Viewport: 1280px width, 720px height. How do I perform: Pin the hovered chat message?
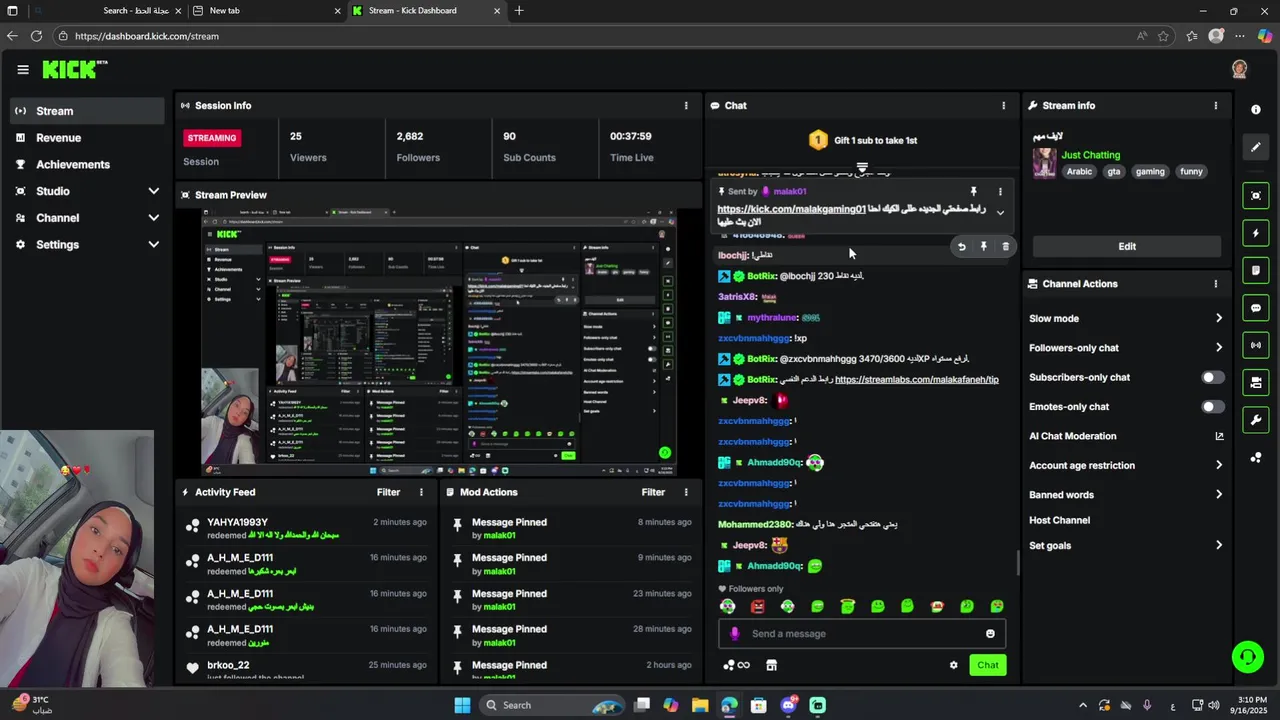point(983,246)
